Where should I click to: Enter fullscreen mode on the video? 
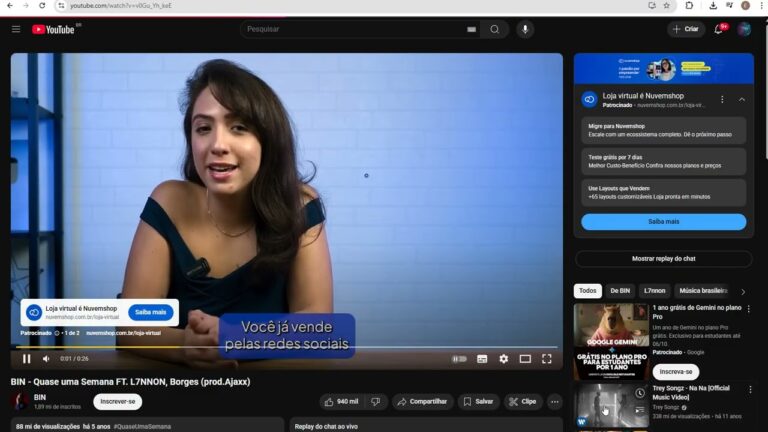547,359
